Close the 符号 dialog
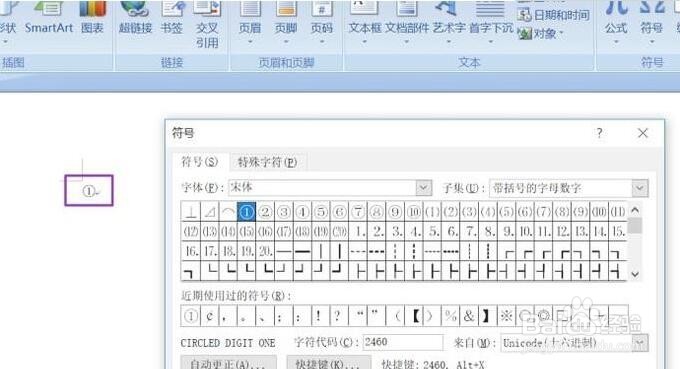The image size is (680, 369). [x=643, y=133]
